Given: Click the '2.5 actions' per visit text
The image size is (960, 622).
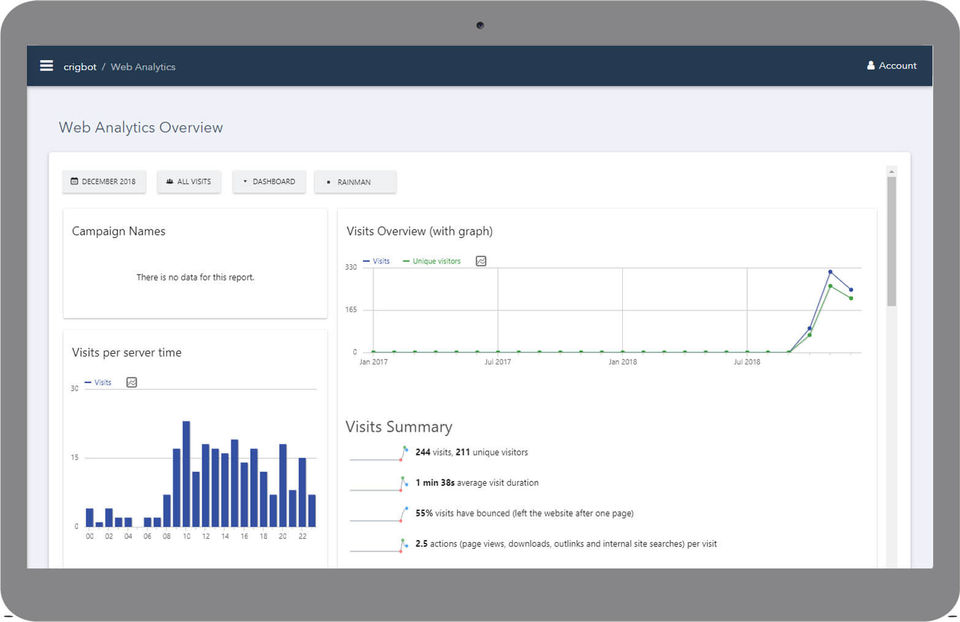Looking at the screenshot, I should [x=566, y=544].
